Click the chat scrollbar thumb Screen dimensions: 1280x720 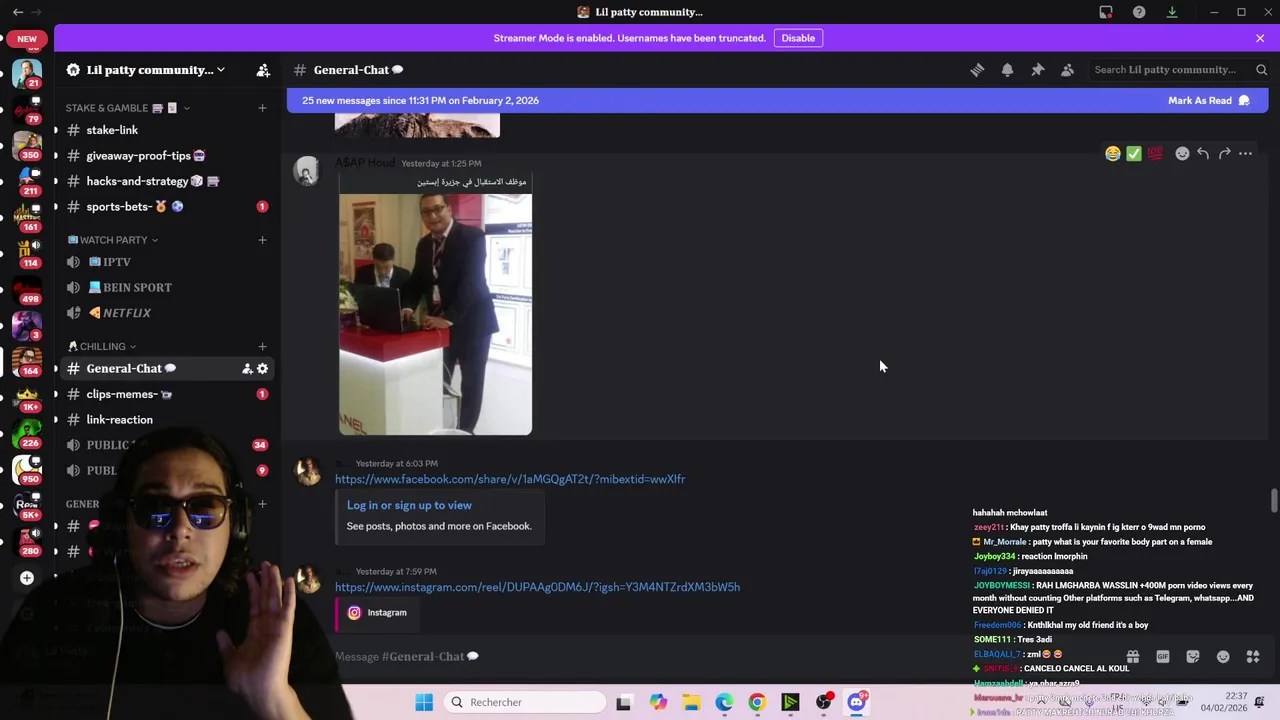pos(1273,500)
